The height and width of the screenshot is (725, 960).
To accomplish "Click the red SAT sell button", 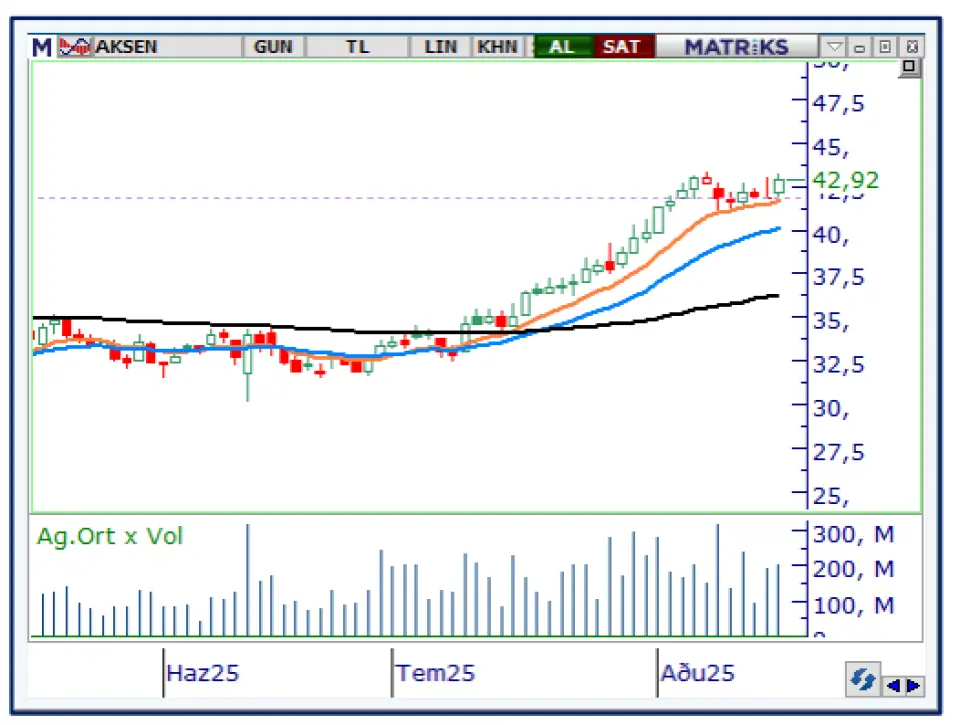I will tap(623, 47).
